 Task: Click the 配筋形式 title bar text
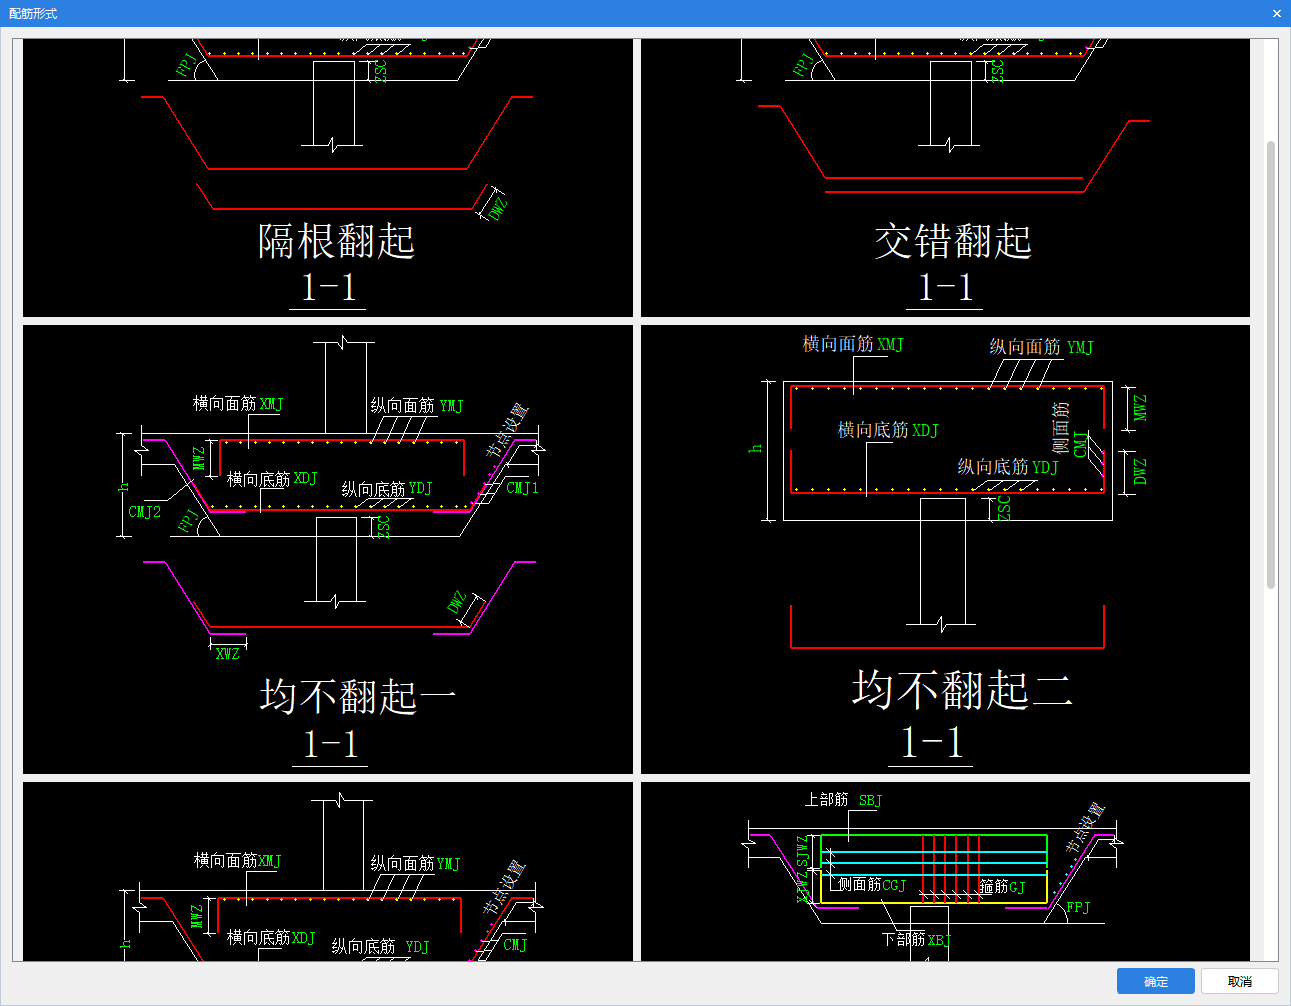click(33, 13)
